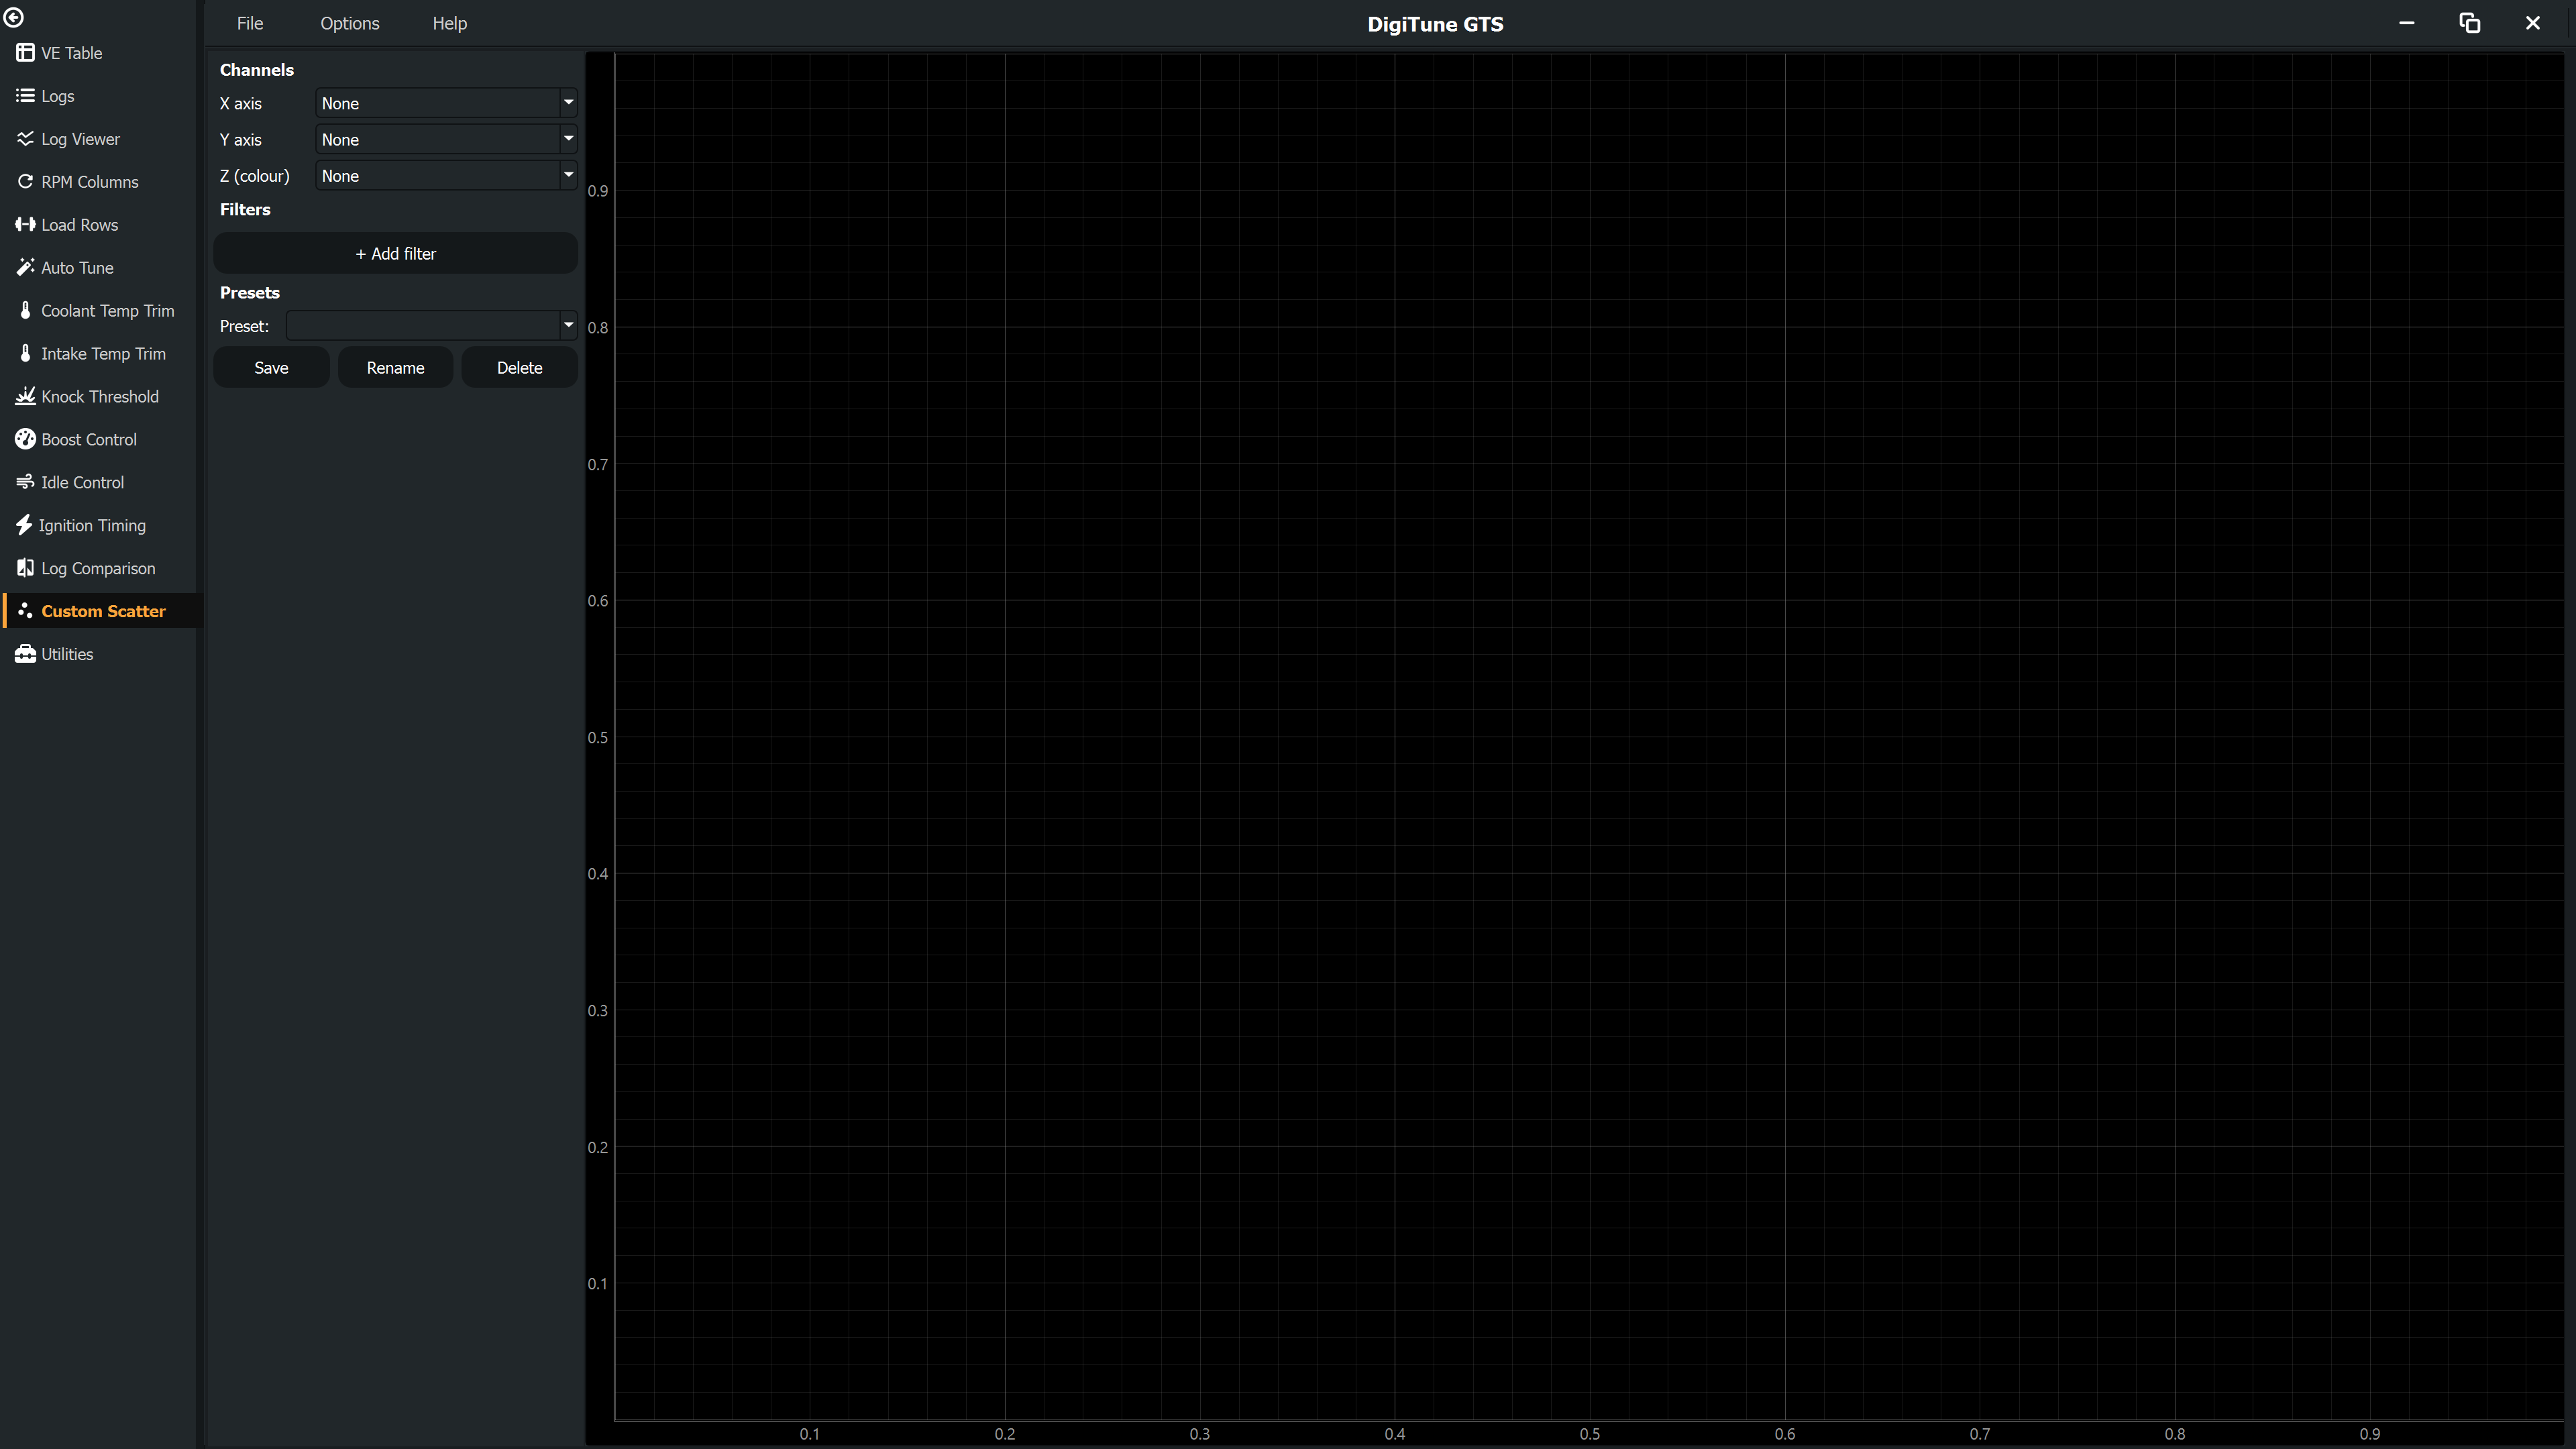
Task: Open the File menu
Action: coord(250,23)
